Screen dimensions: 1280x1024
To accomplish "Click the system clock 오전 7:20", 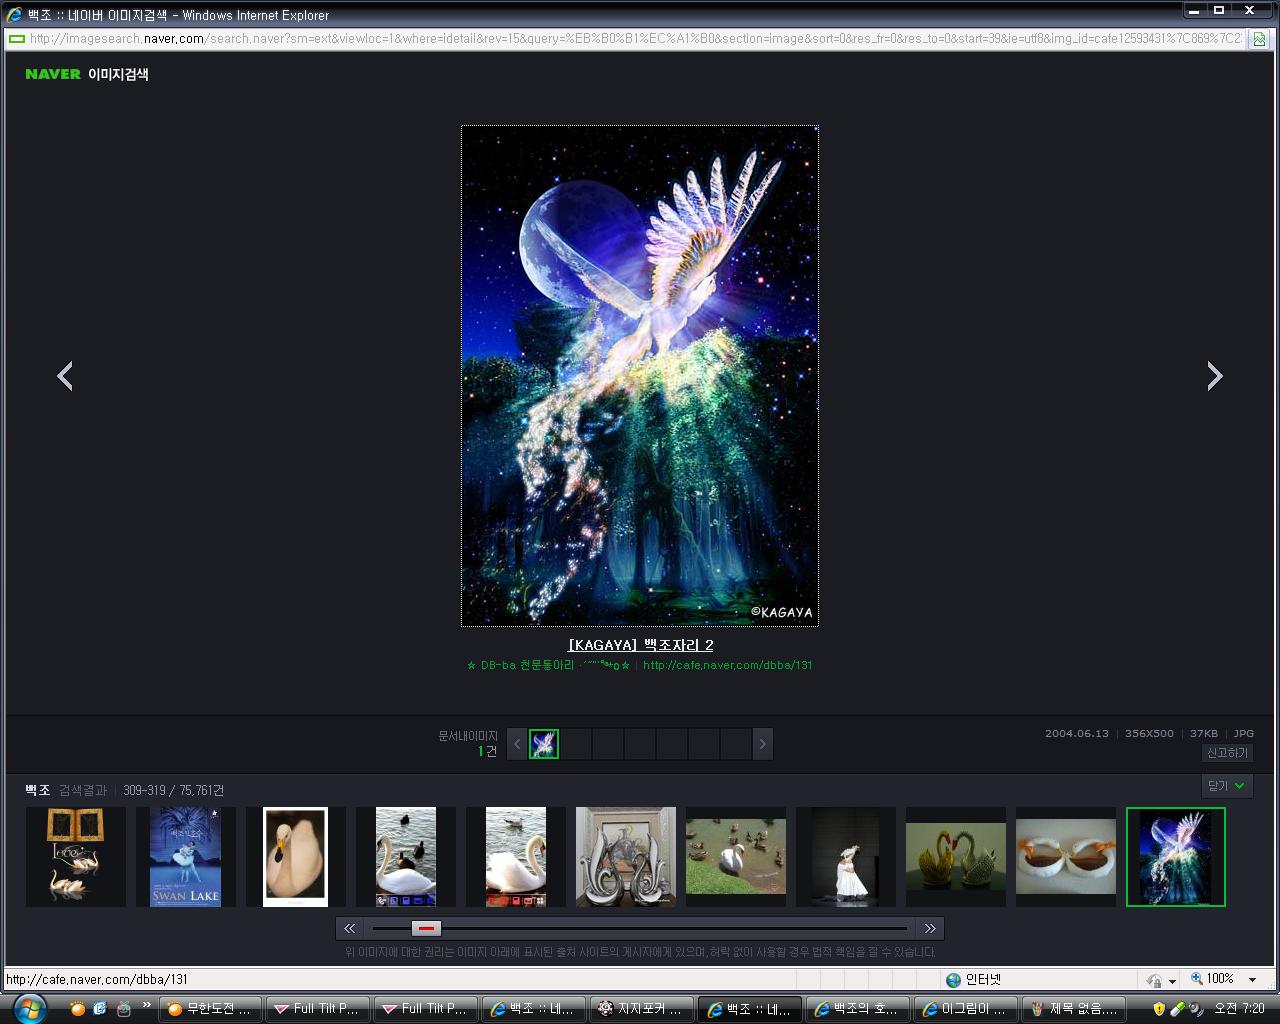I will coord(1238,1009).
